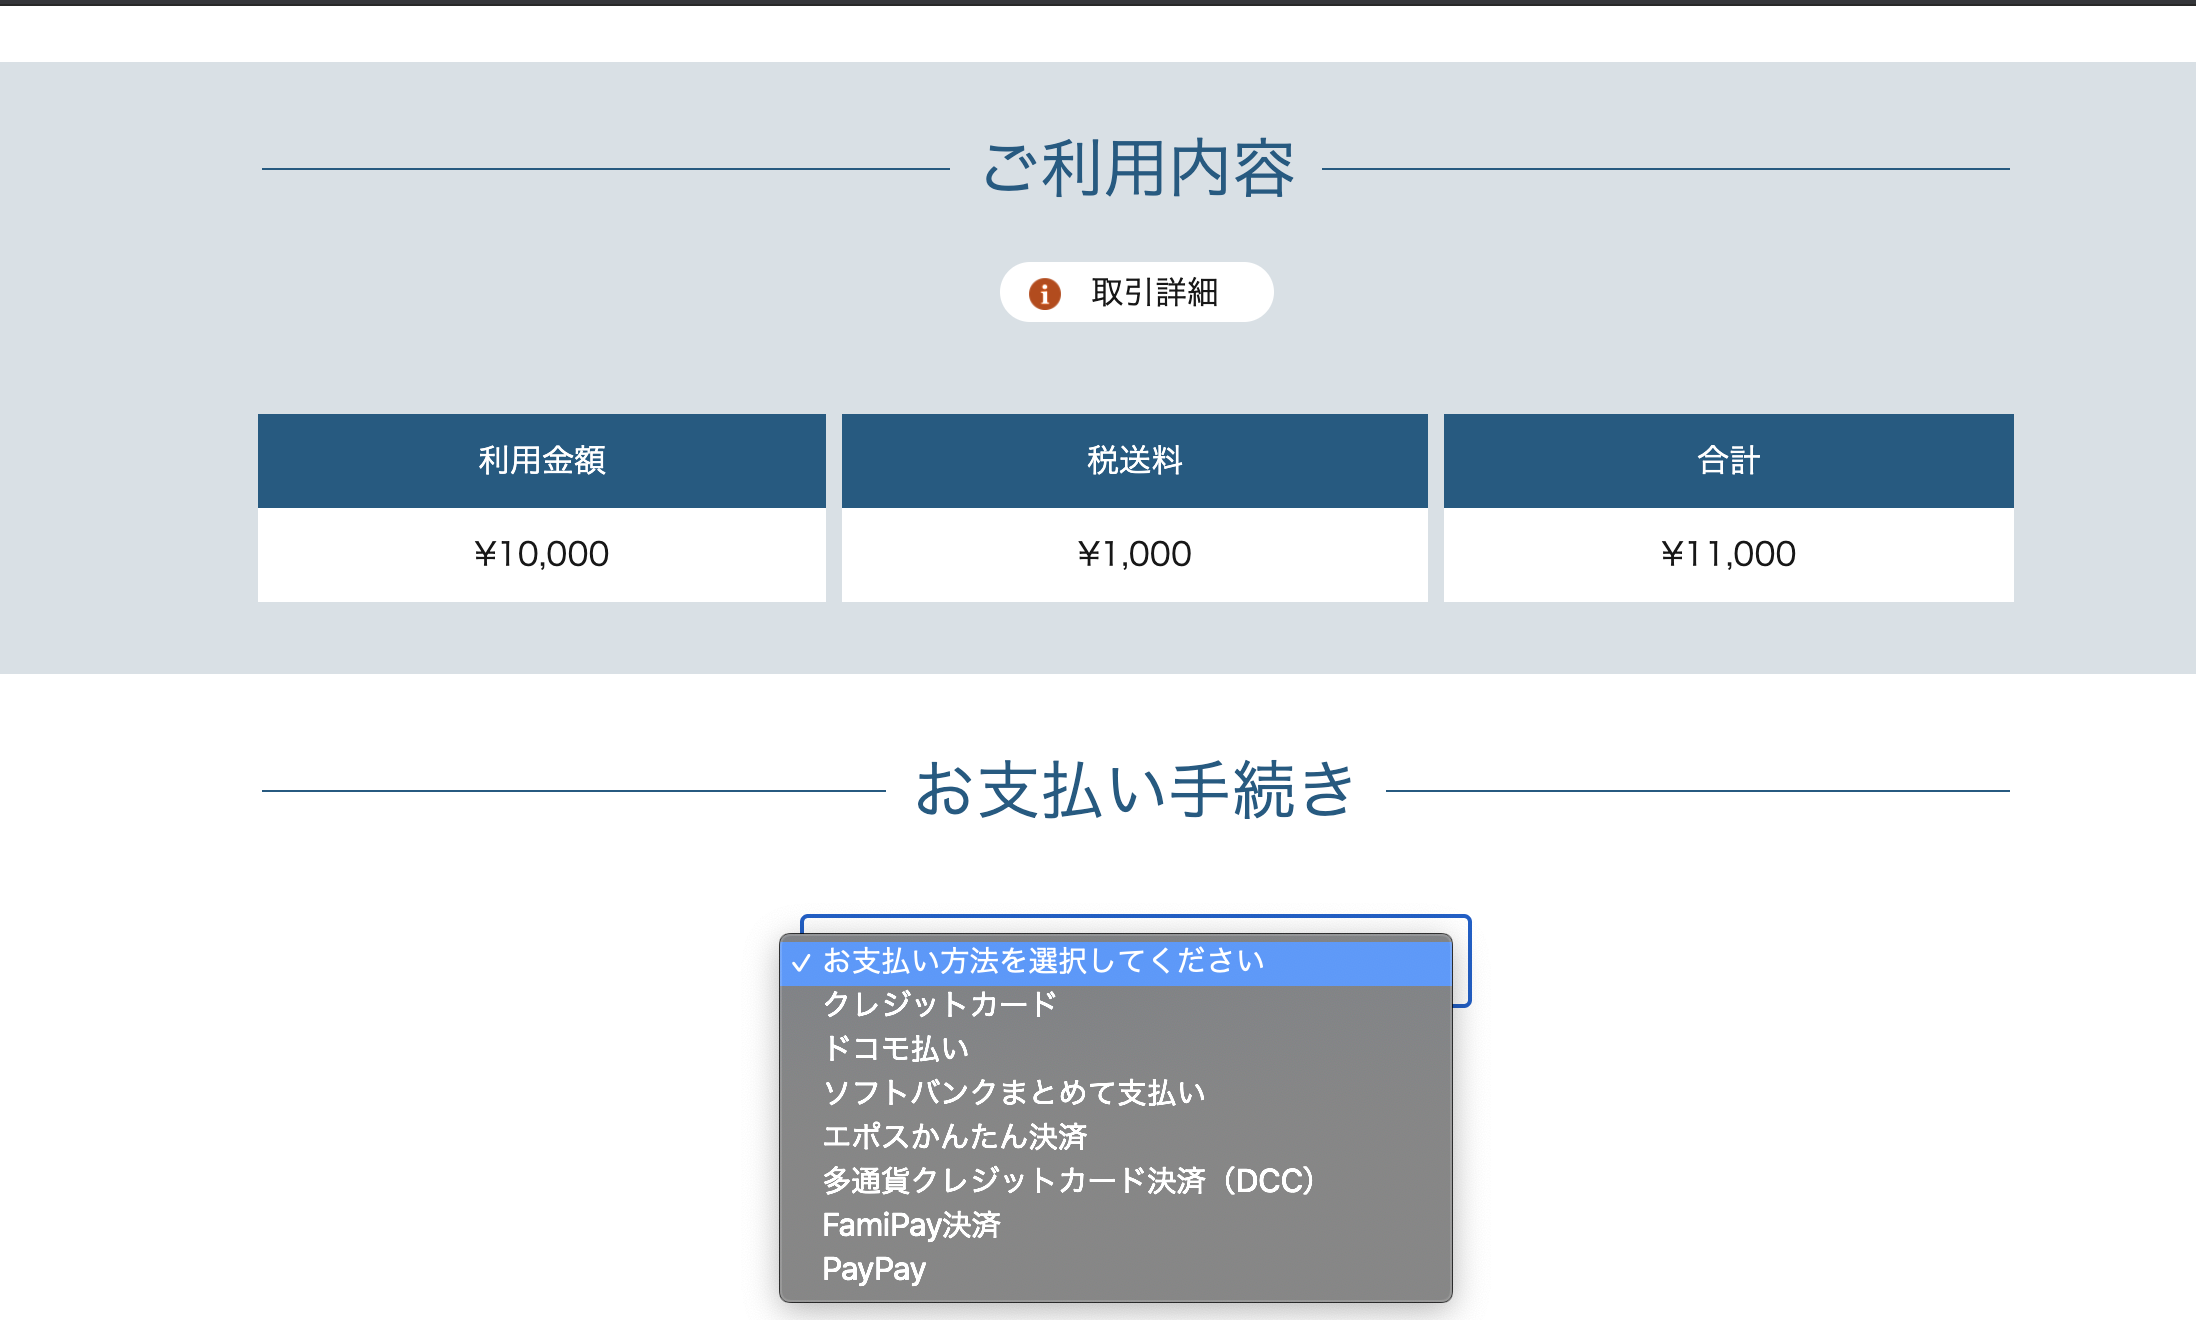The height and width of the screenshot is (1320, 2196).
Task: Select PayPay payment option
Action: (x=873, y=1268)
